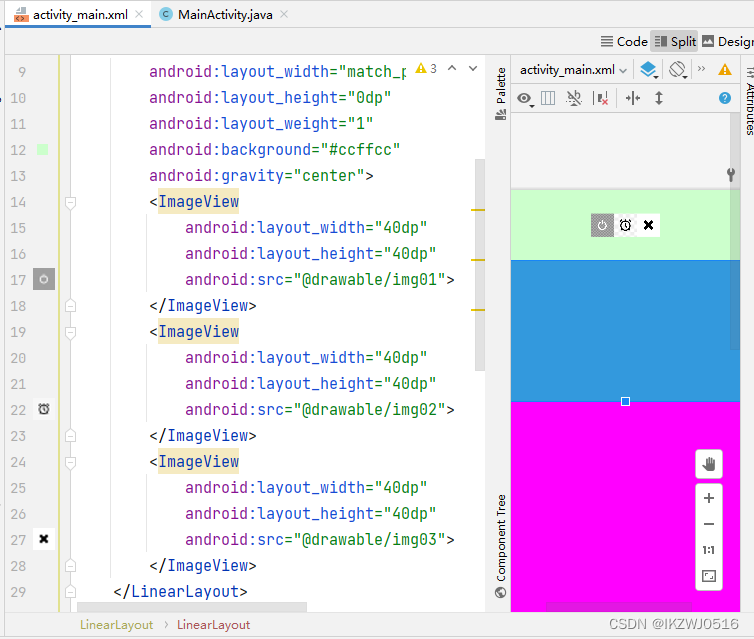The image size is (754, 639).
Task: Go to previous highlighted problem arrow
Action: tap(452, 69)
